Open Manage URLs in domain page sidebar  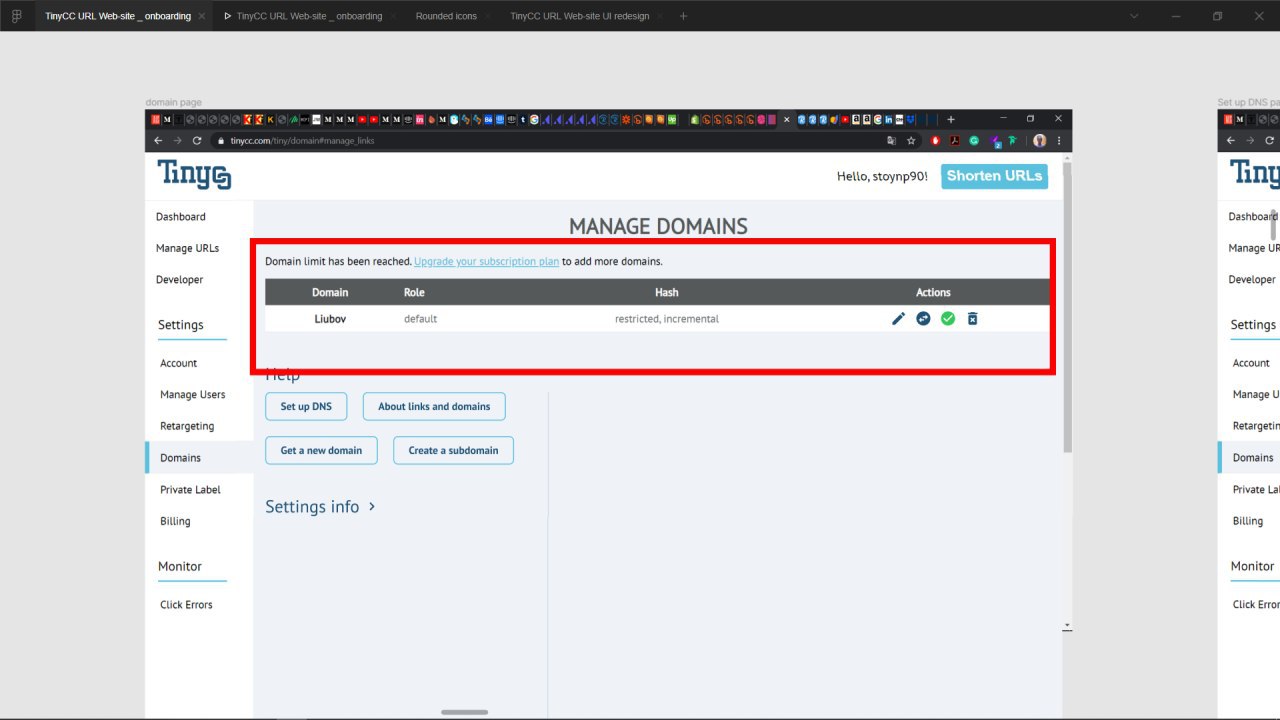(x=187, y=248)
